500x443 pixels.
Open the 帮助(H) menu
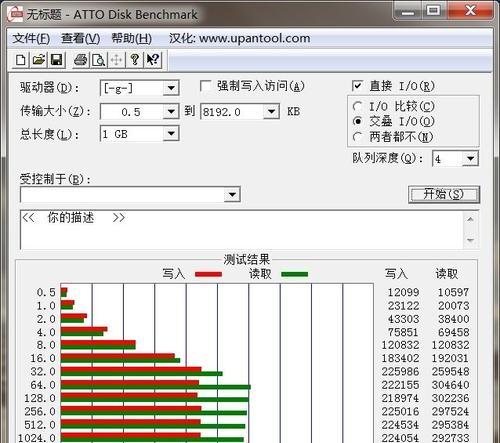(132, 38)
